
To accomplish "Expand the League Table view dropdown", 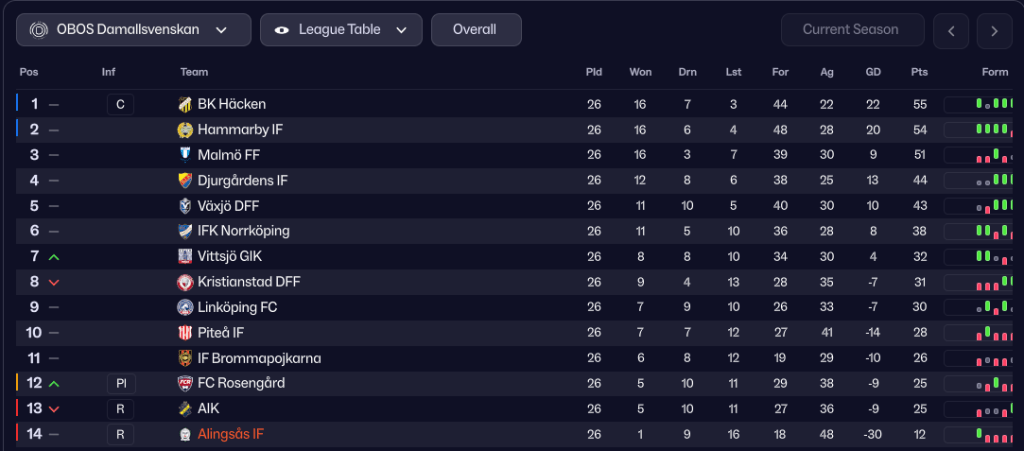I will tap(340, 30).
